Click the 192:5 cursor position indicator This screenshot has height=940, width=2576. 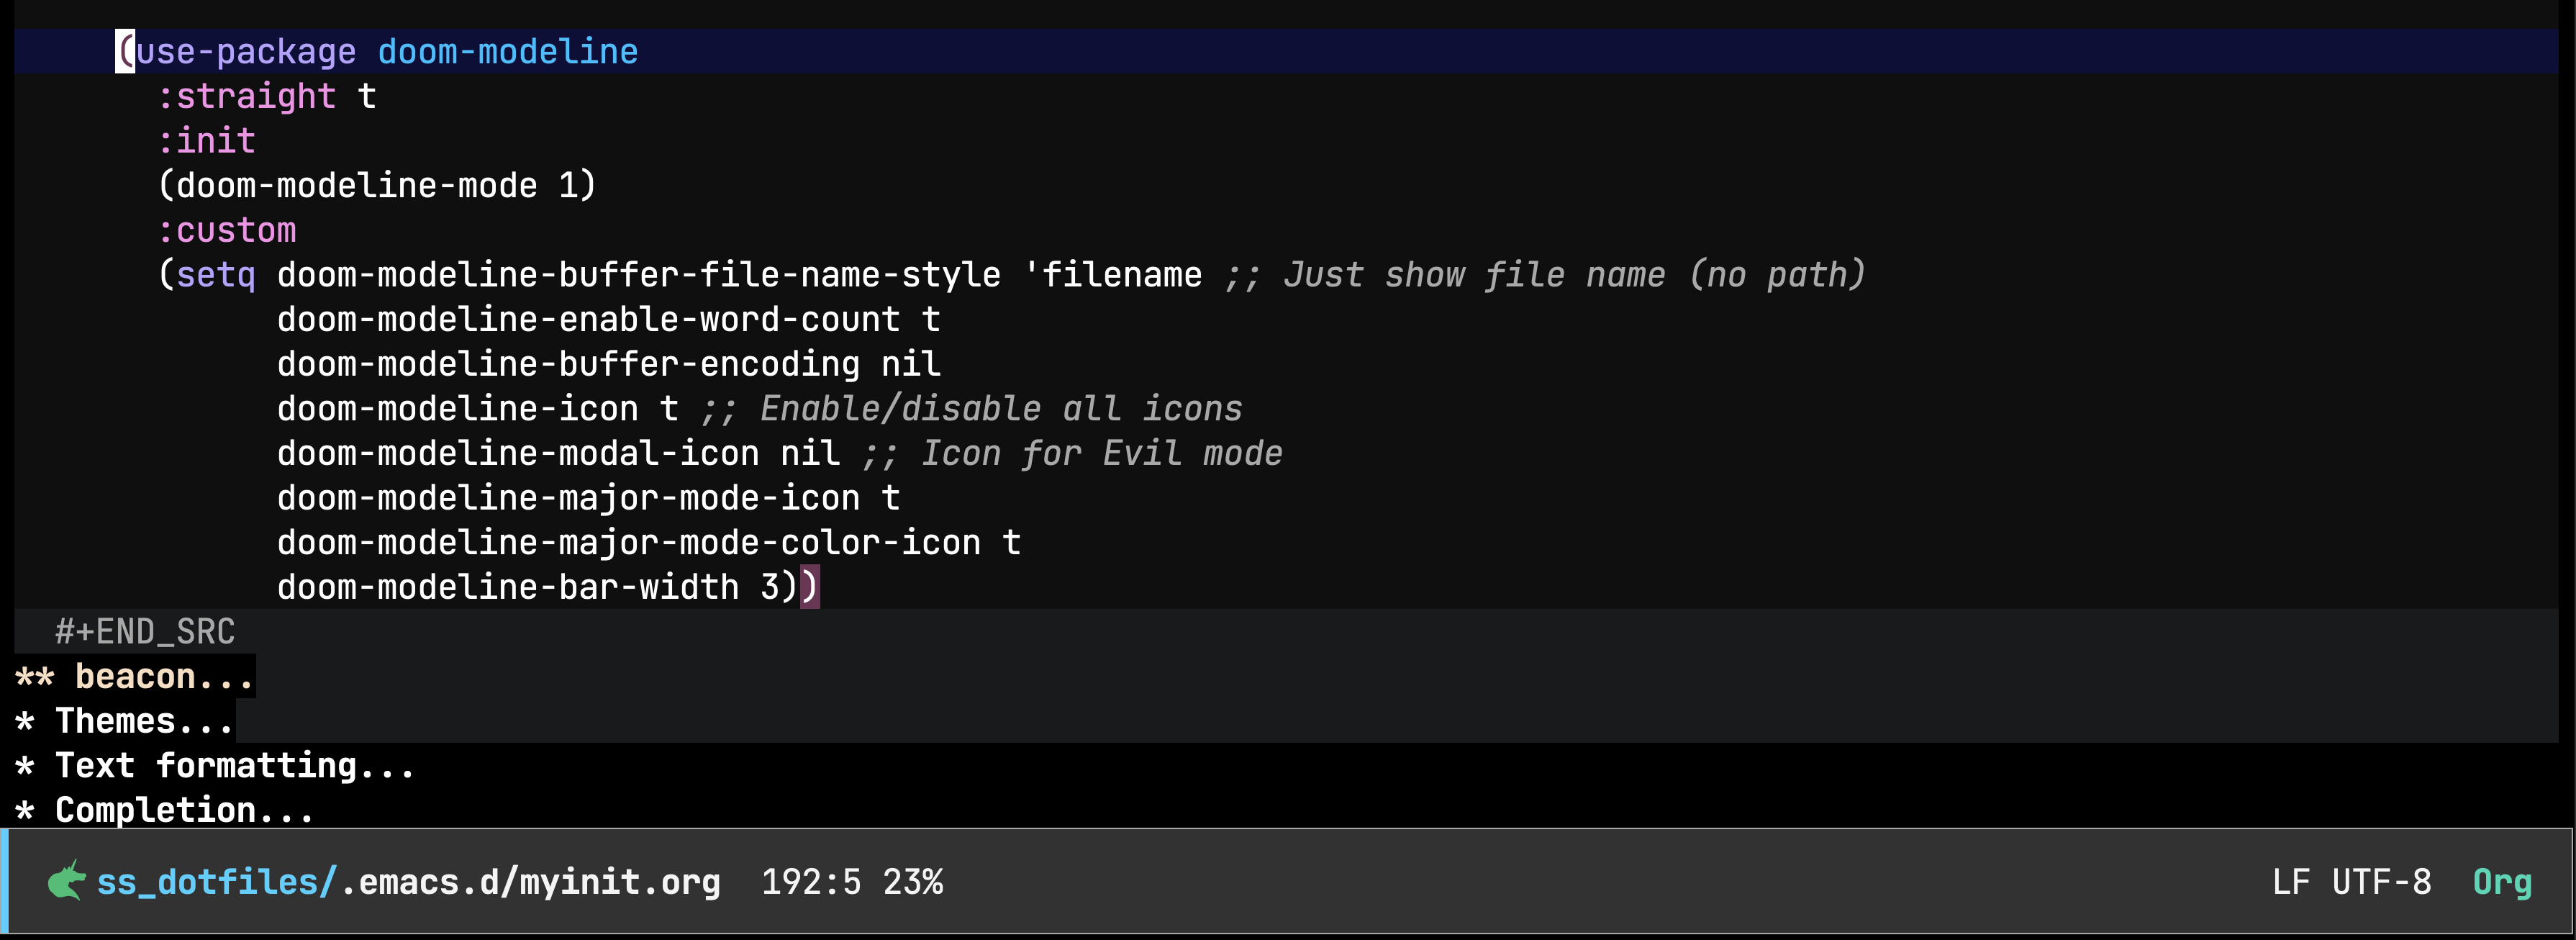click(x=810, y=881)
